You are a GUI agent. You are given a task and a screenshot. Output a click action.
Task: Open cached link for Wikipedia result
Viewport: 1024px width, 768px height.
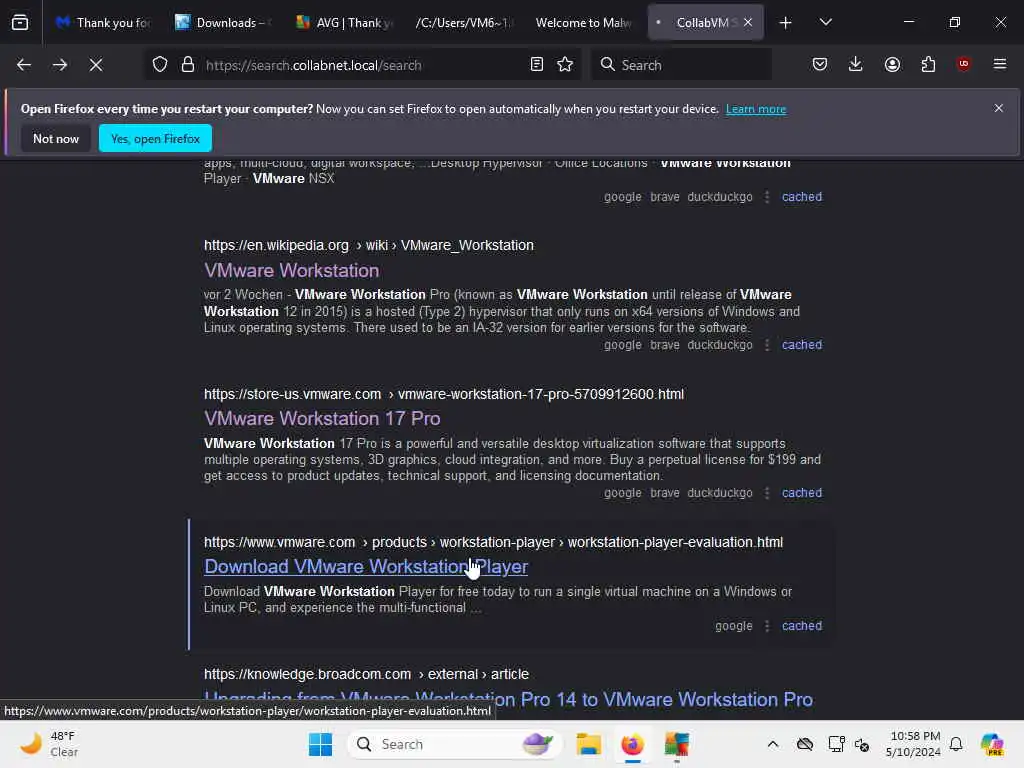pos(802,345)
